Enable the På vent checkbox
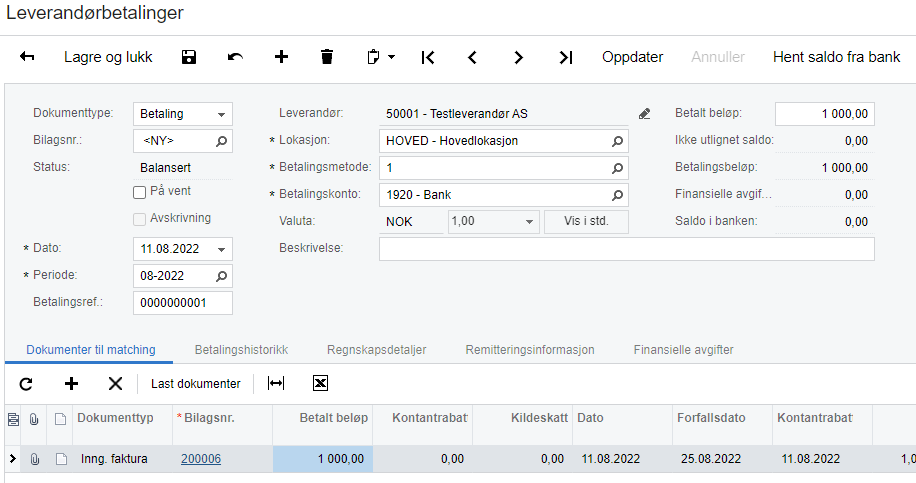Viewport: 916px width, 483px height. pyautogui.click(x=140, y=191)
